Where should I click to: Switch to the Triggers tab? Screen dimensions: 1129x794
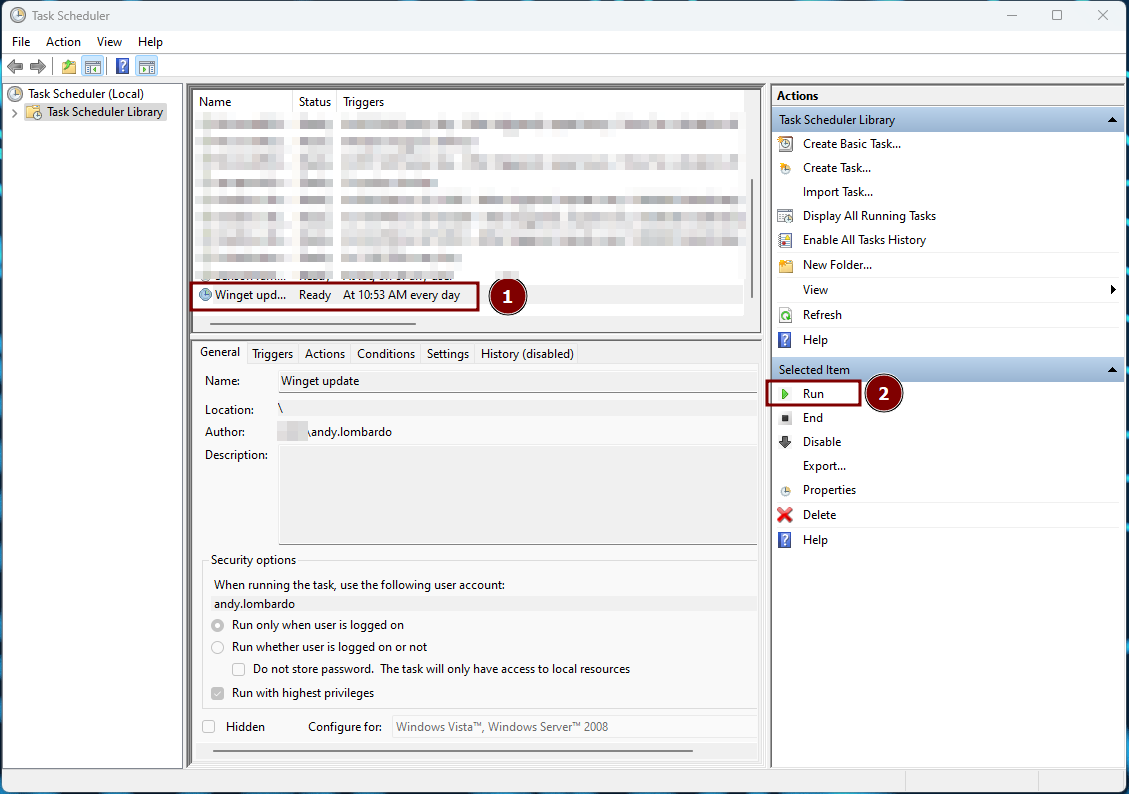click(x=272, y=354)
